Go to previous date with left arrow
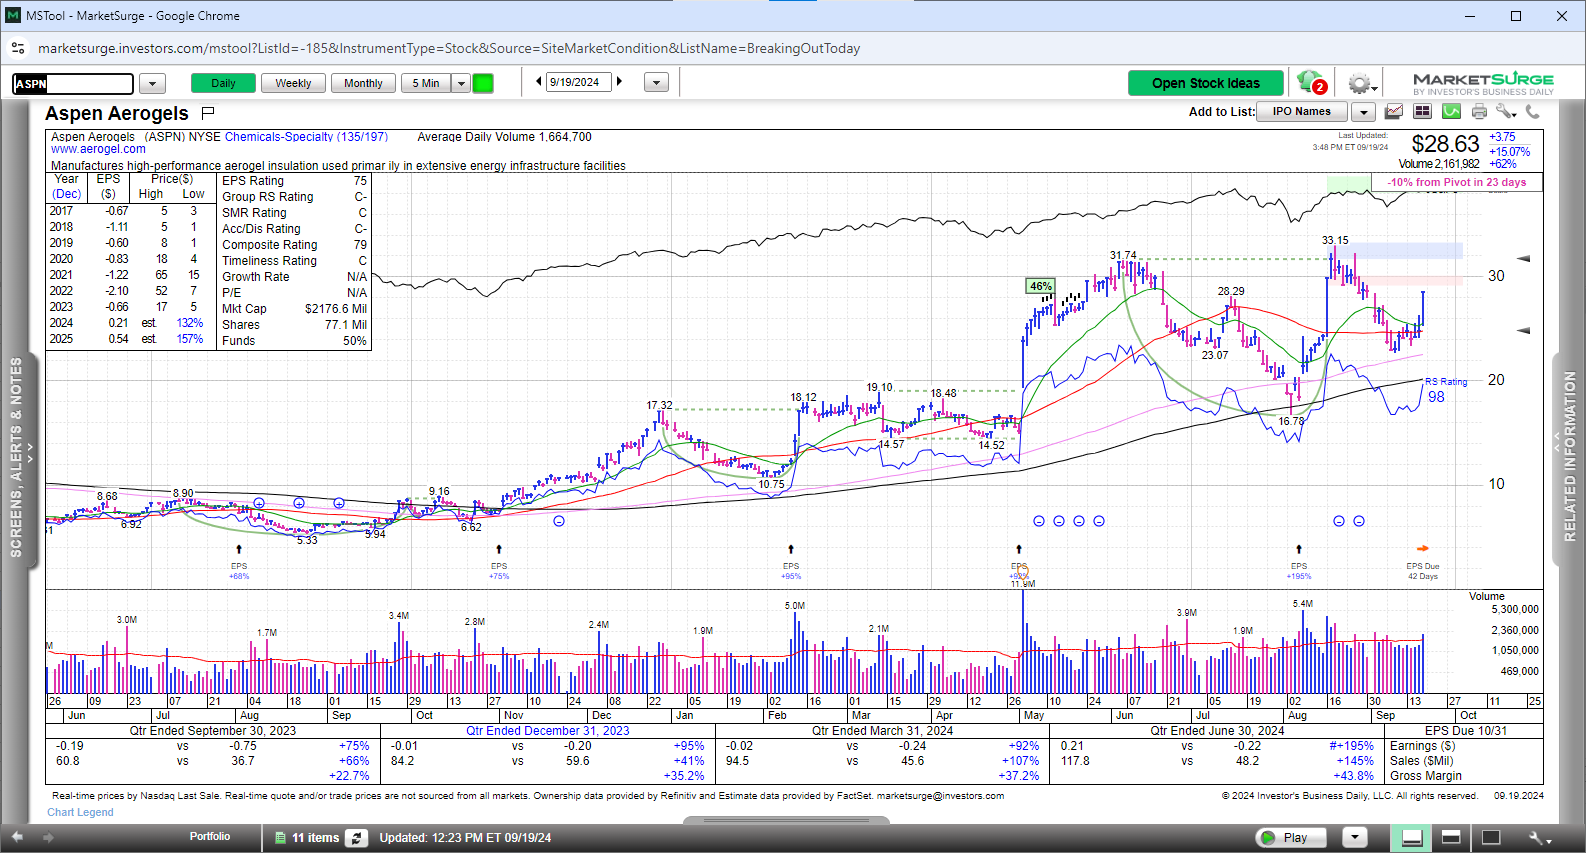The height and width of the screenshot is (853, 1586). [539, 82]
